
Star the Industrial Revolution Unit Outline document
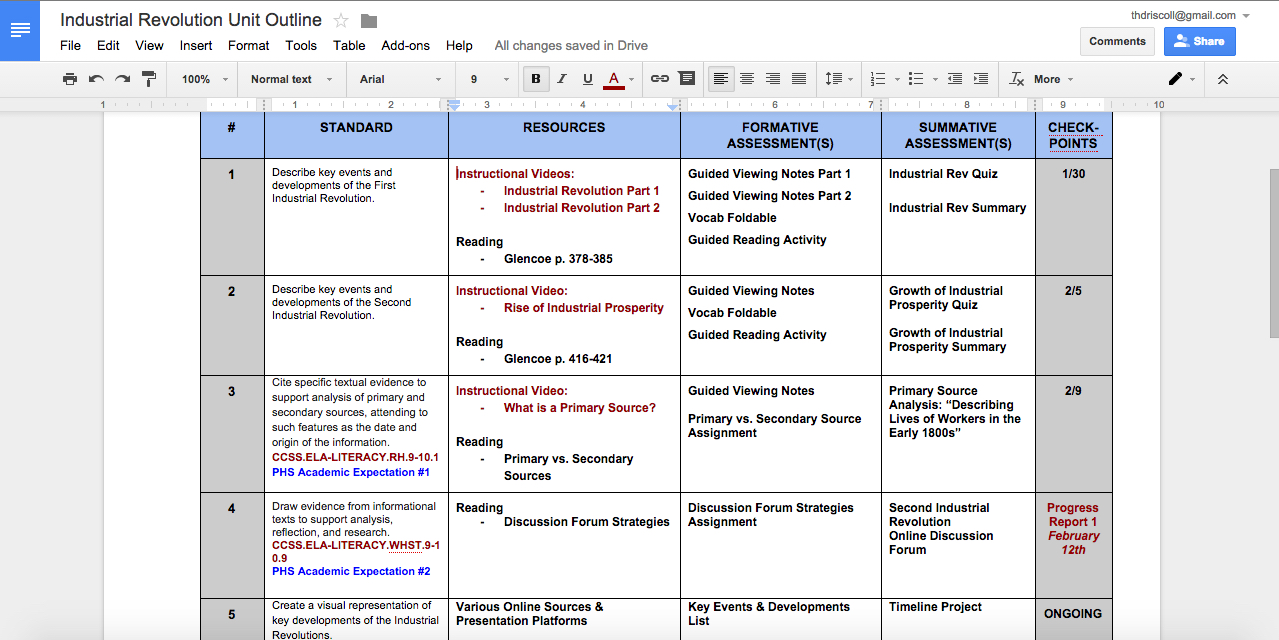click(341, 21)
